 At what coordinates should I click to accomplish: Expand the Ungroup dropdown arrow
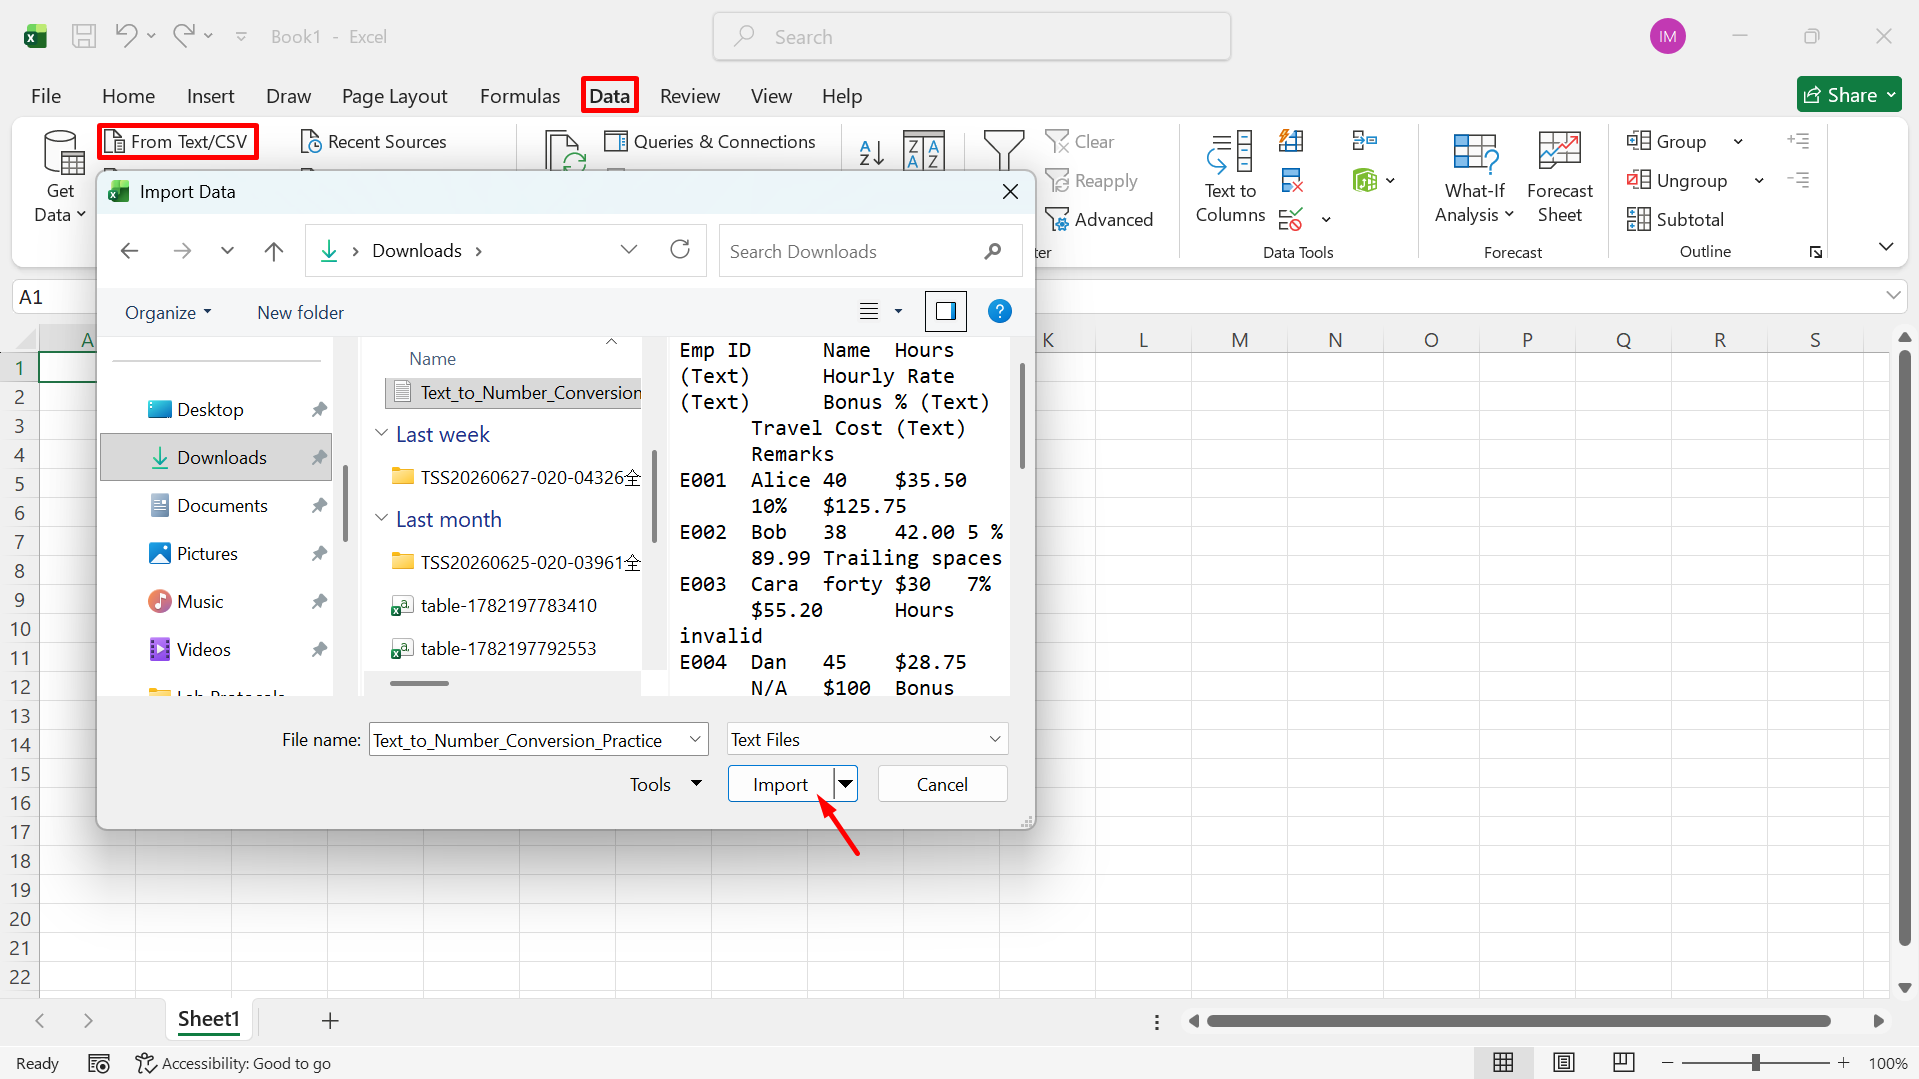pyautogui.click(x=1759, y=181)
